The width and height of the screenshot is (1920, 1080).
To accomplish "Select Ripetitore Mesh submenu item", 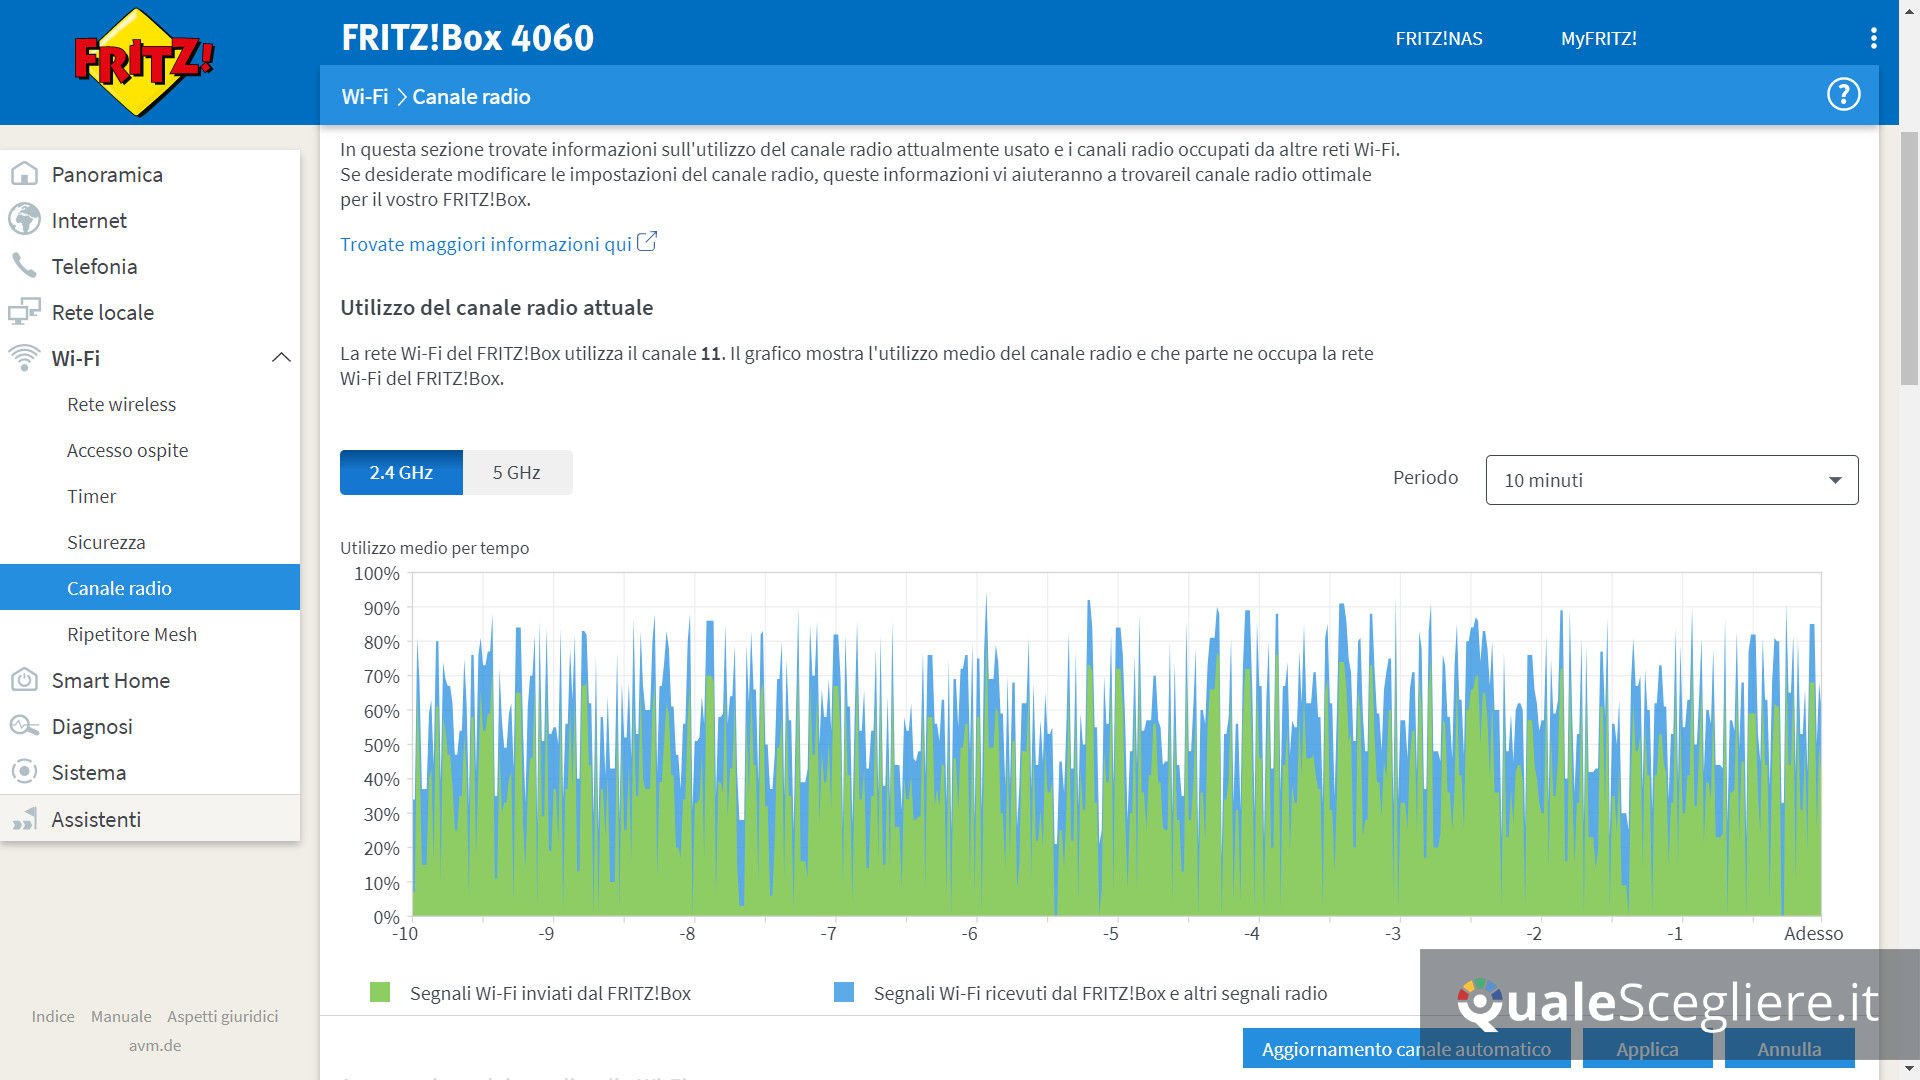I will 131,634.
